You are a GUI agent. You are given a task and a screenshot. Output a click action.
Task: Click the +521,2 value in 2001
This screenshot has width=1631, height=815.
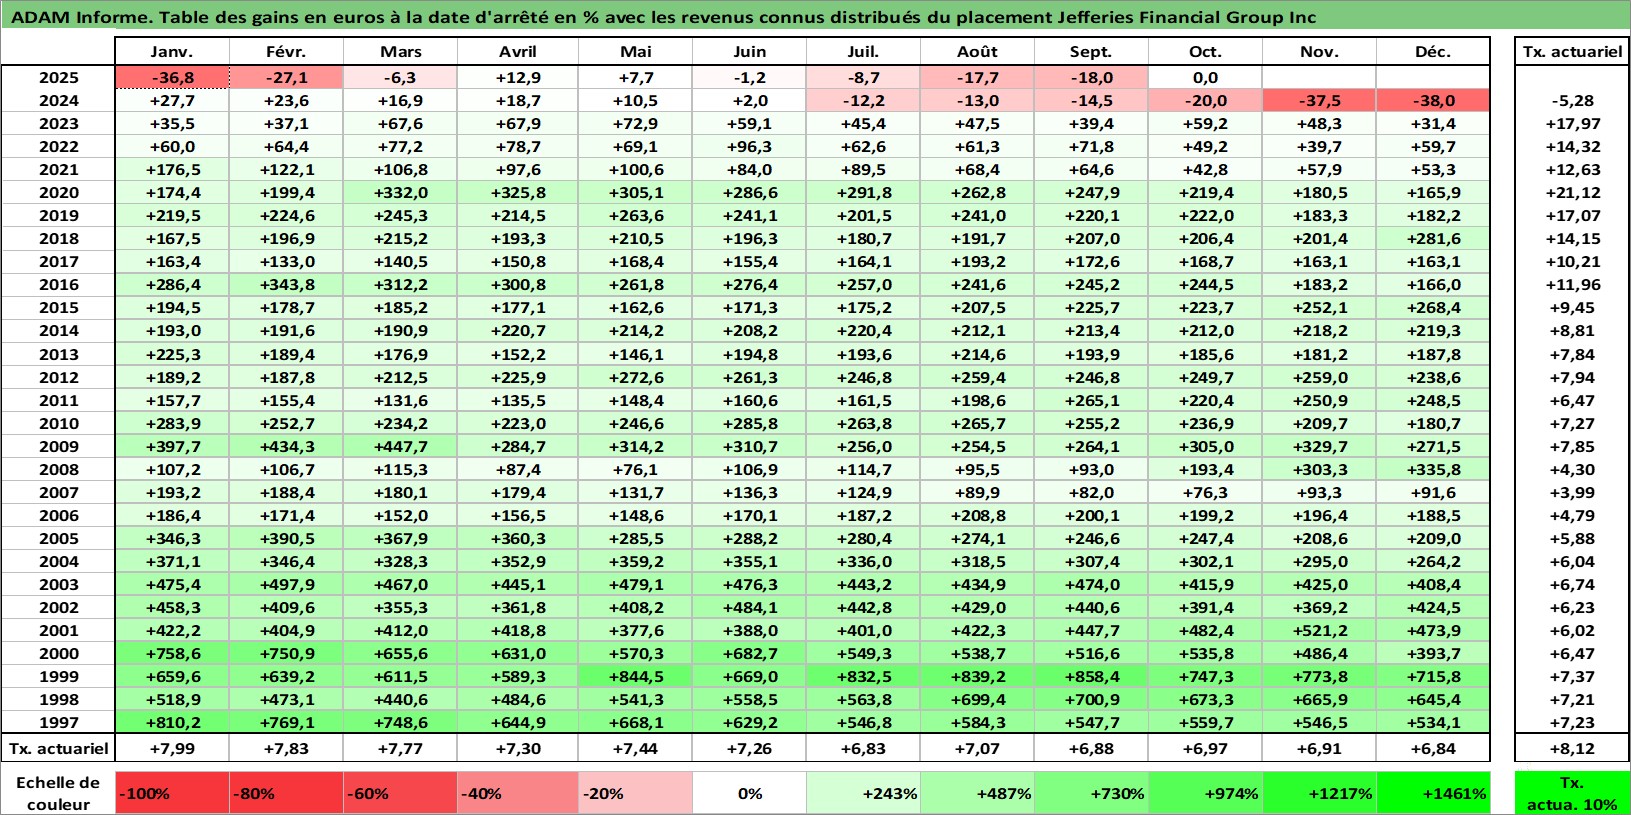pyautogui.click(x=1319, y=631)
